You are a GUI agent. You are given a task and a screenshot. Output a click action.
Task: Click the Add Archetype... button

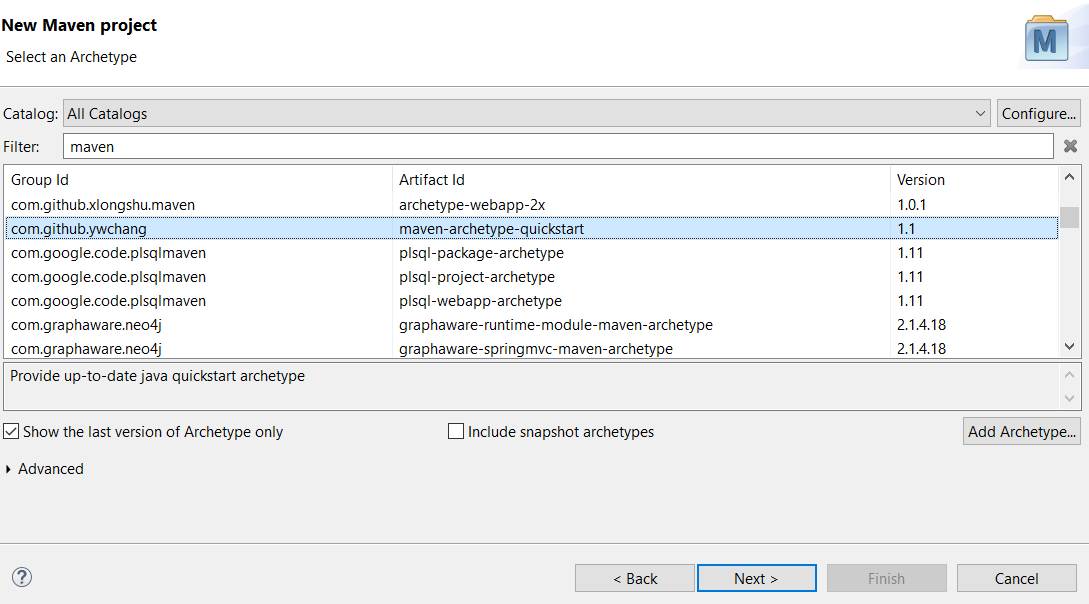click(1022, 431)
